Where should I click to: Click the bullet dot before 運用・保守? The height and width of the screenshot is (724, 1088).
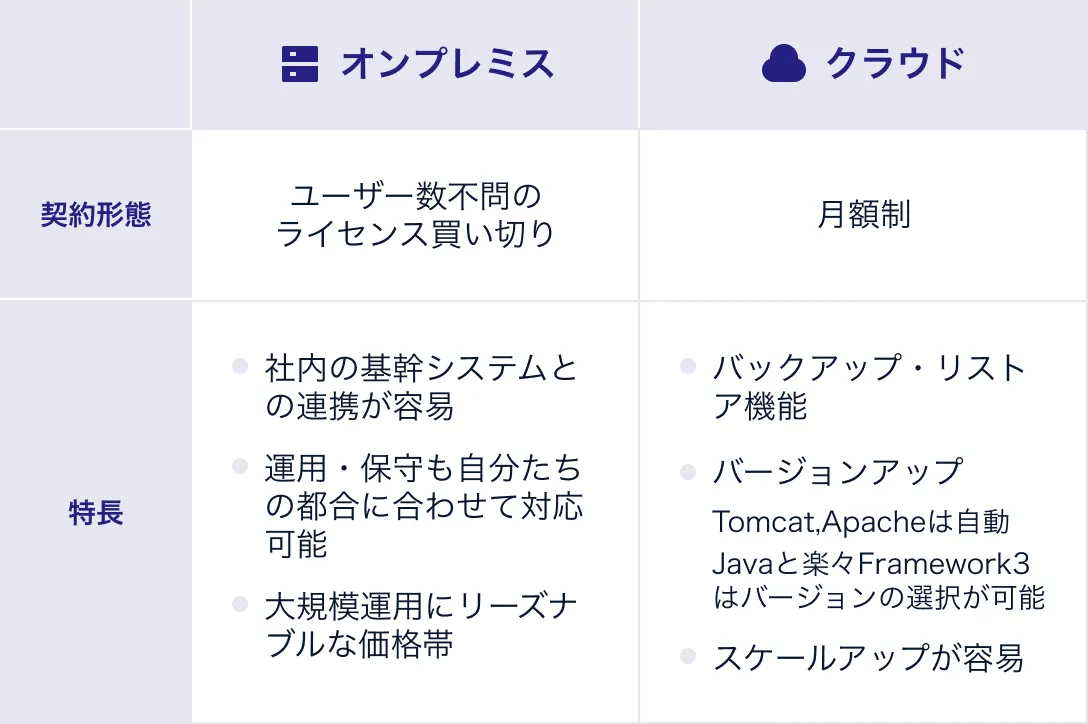pos(240,466)
